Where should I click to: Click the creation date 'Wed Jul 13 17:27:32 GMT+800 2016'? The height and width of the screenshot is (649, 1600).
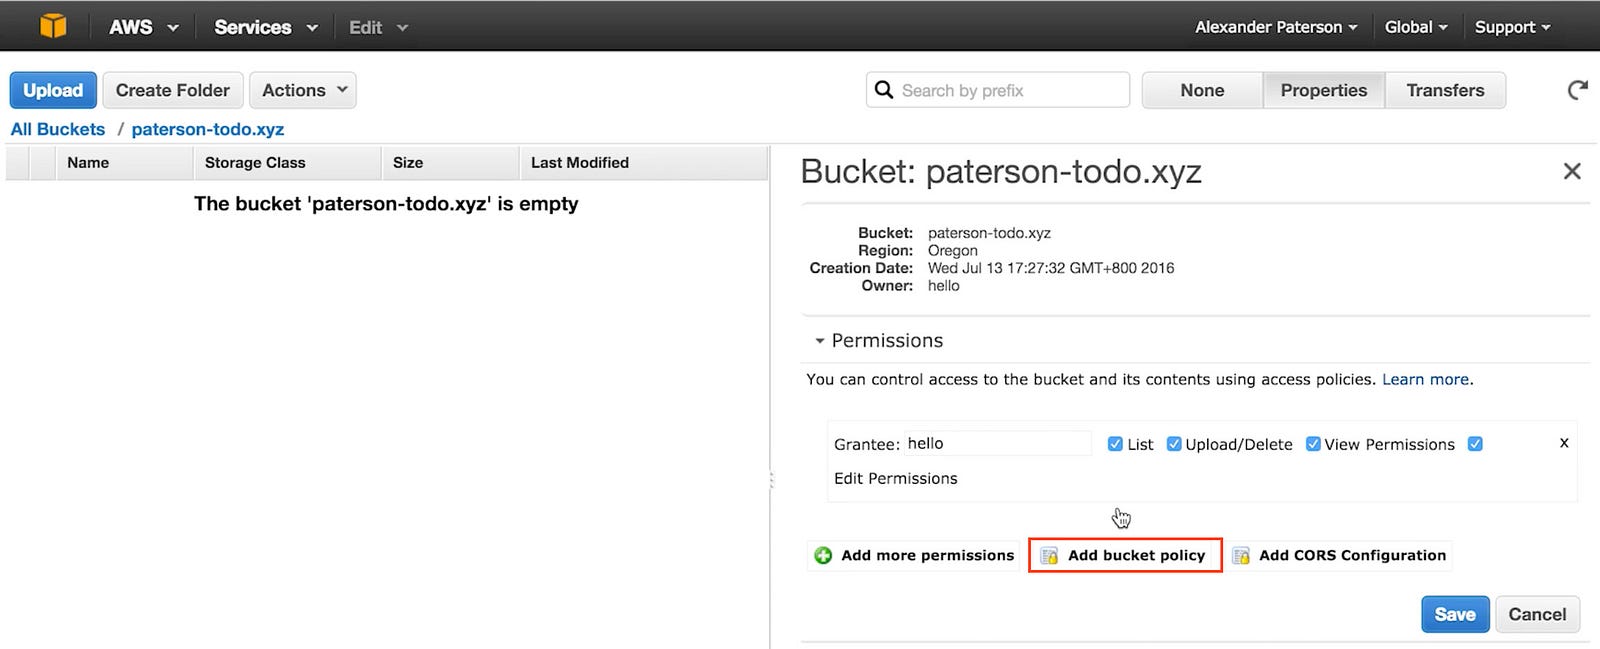pyautogui.click(x=1051, y=268)
